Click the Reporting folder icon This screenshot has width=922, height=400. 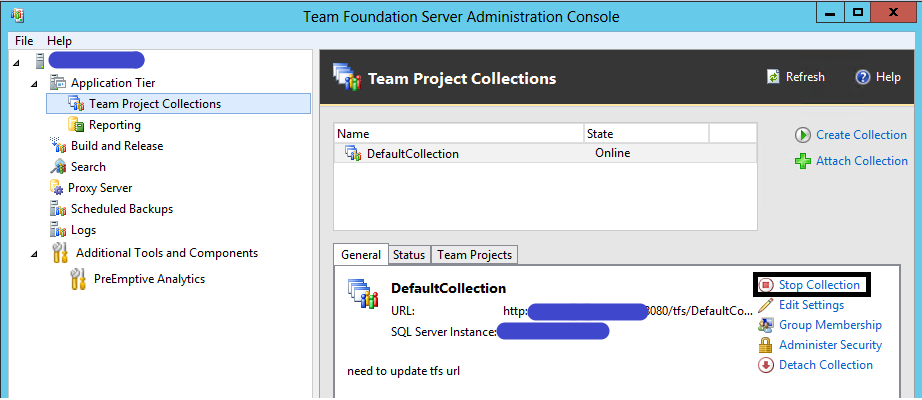[x=76, y=125]
